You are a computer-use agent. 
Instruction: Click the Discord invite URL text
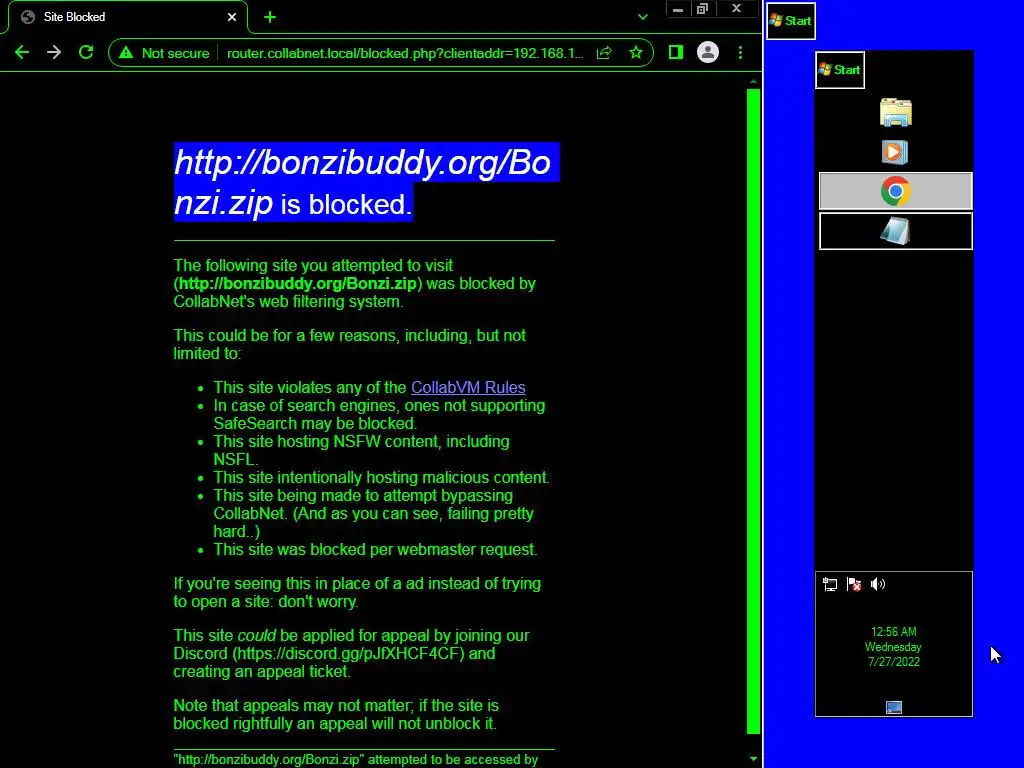point(349,654)
